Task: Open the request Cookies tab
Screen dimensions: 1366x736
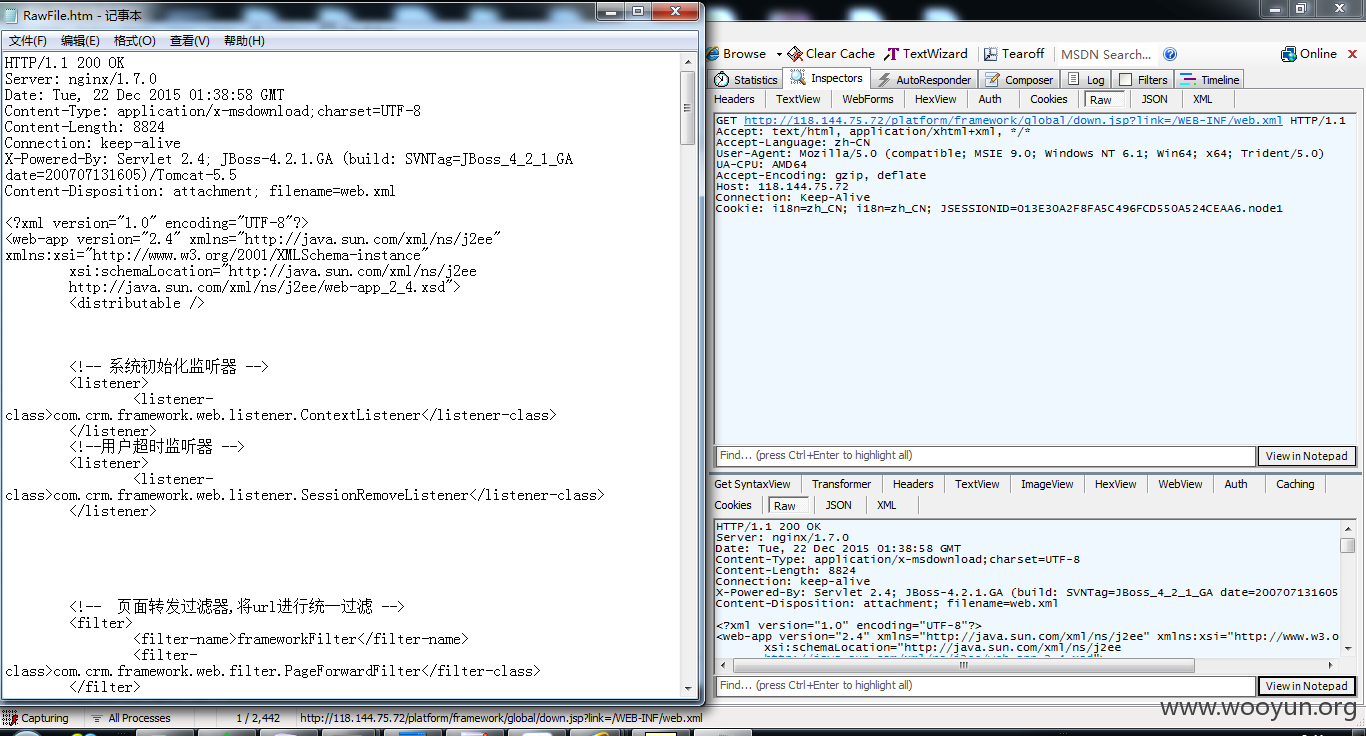Action: 1049,99
